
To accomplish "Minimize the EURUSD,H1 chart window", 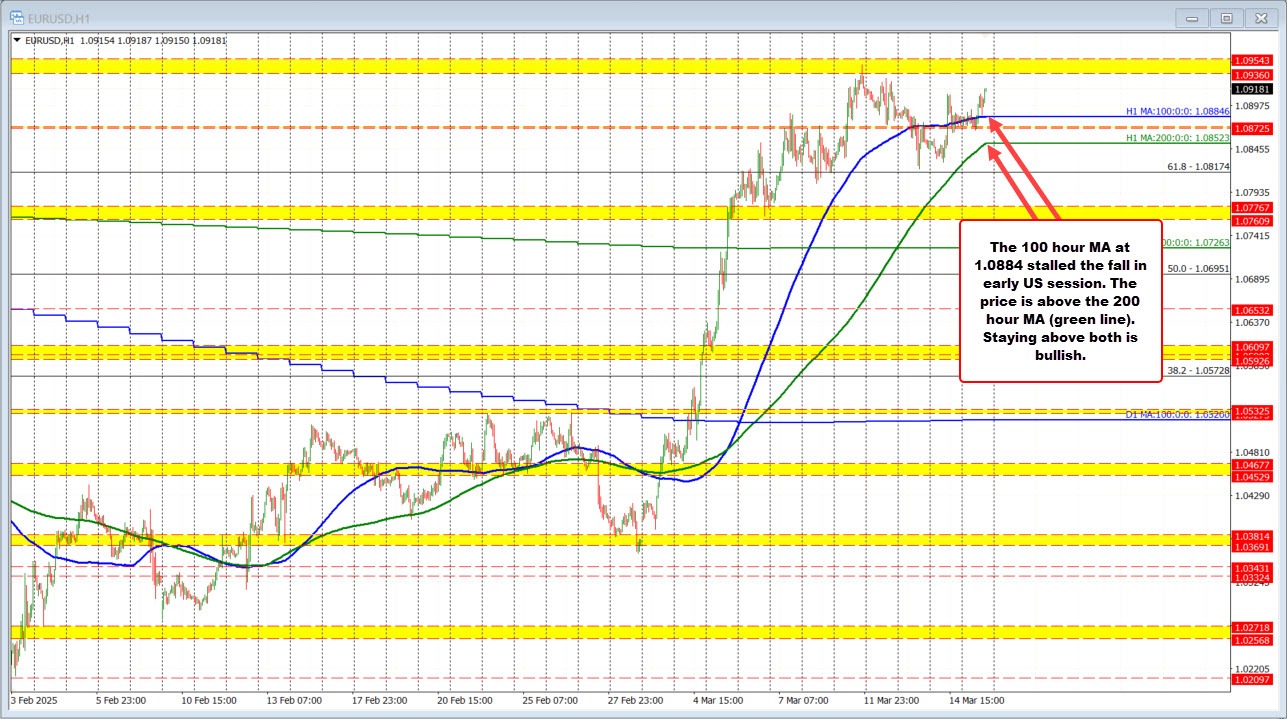I will [x=1191, y=17].
